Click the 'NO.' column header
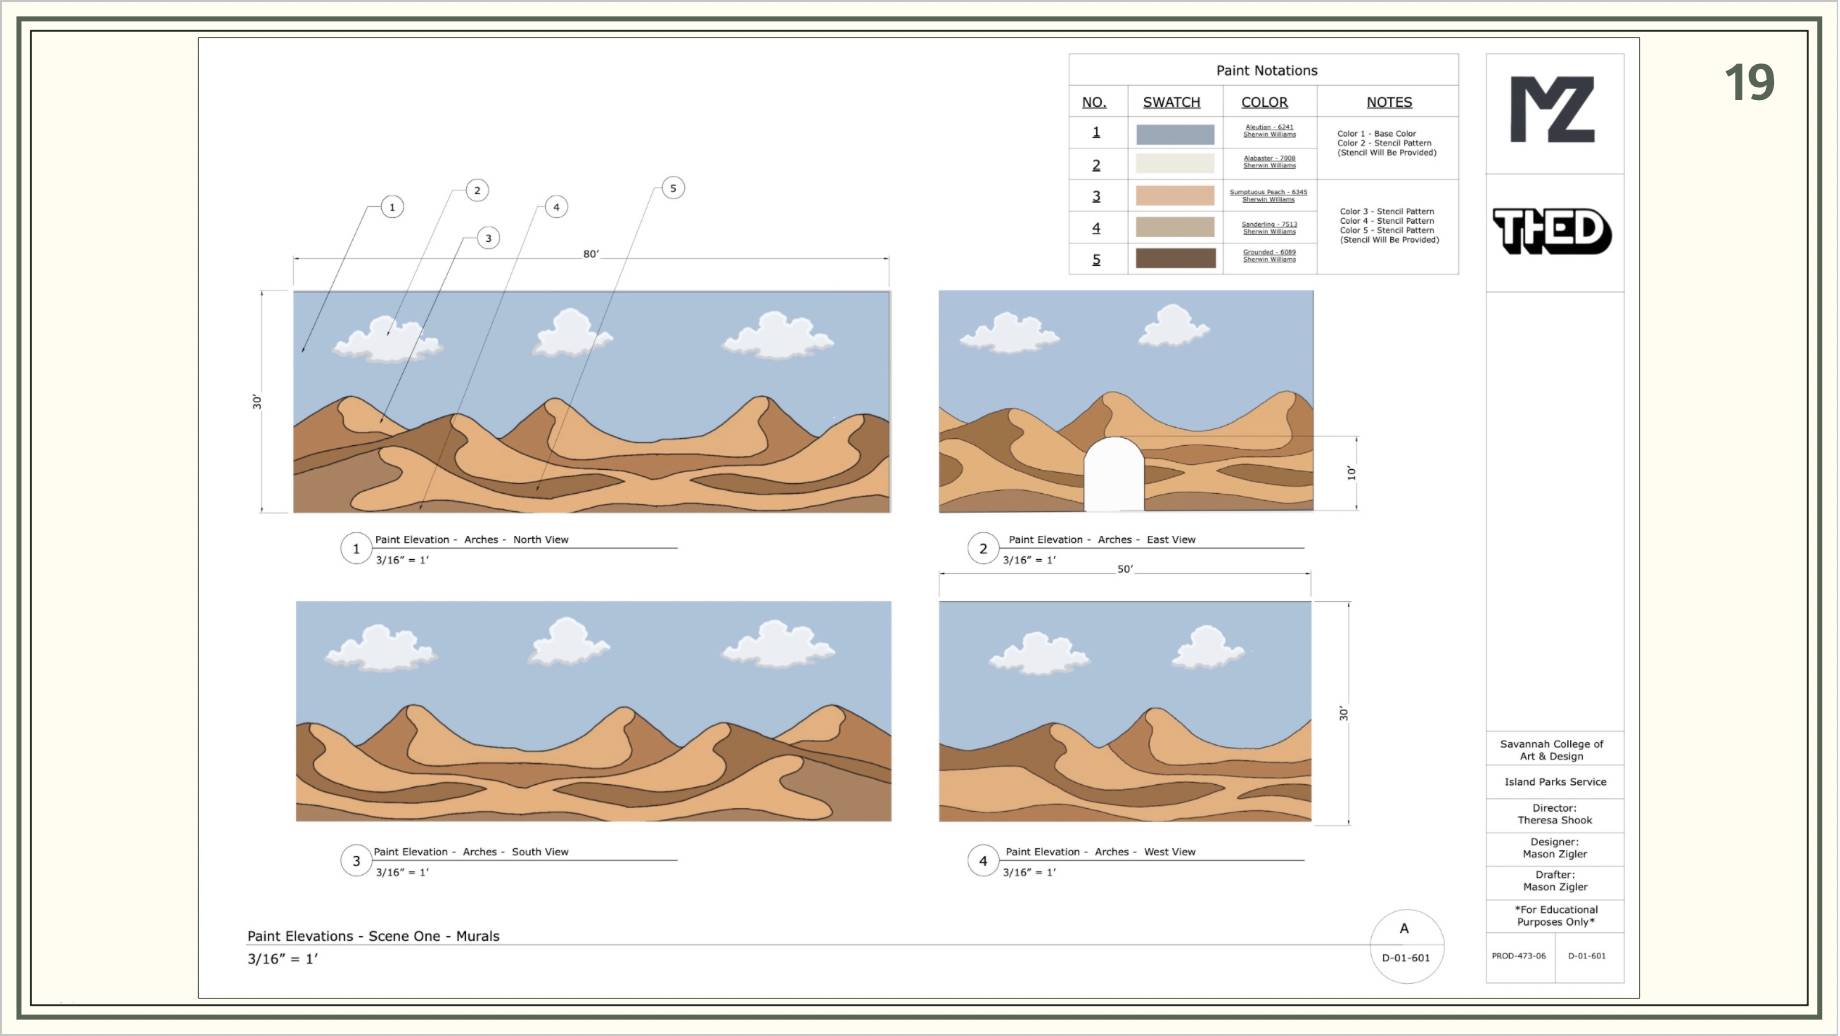This screenshot has height=1036, width=1840. pos(1094,102)
